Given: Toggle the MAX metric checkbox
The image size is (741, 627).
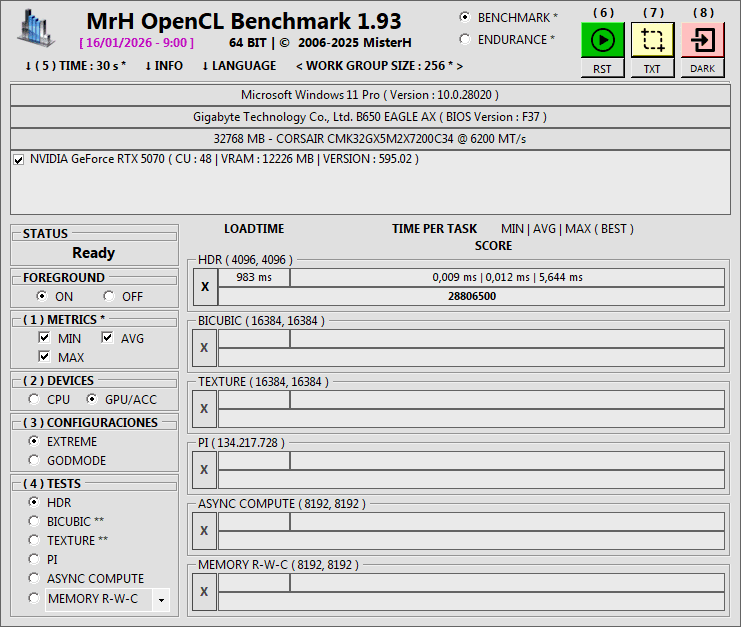Looking at the screenshot, I should tap(44, 357).
